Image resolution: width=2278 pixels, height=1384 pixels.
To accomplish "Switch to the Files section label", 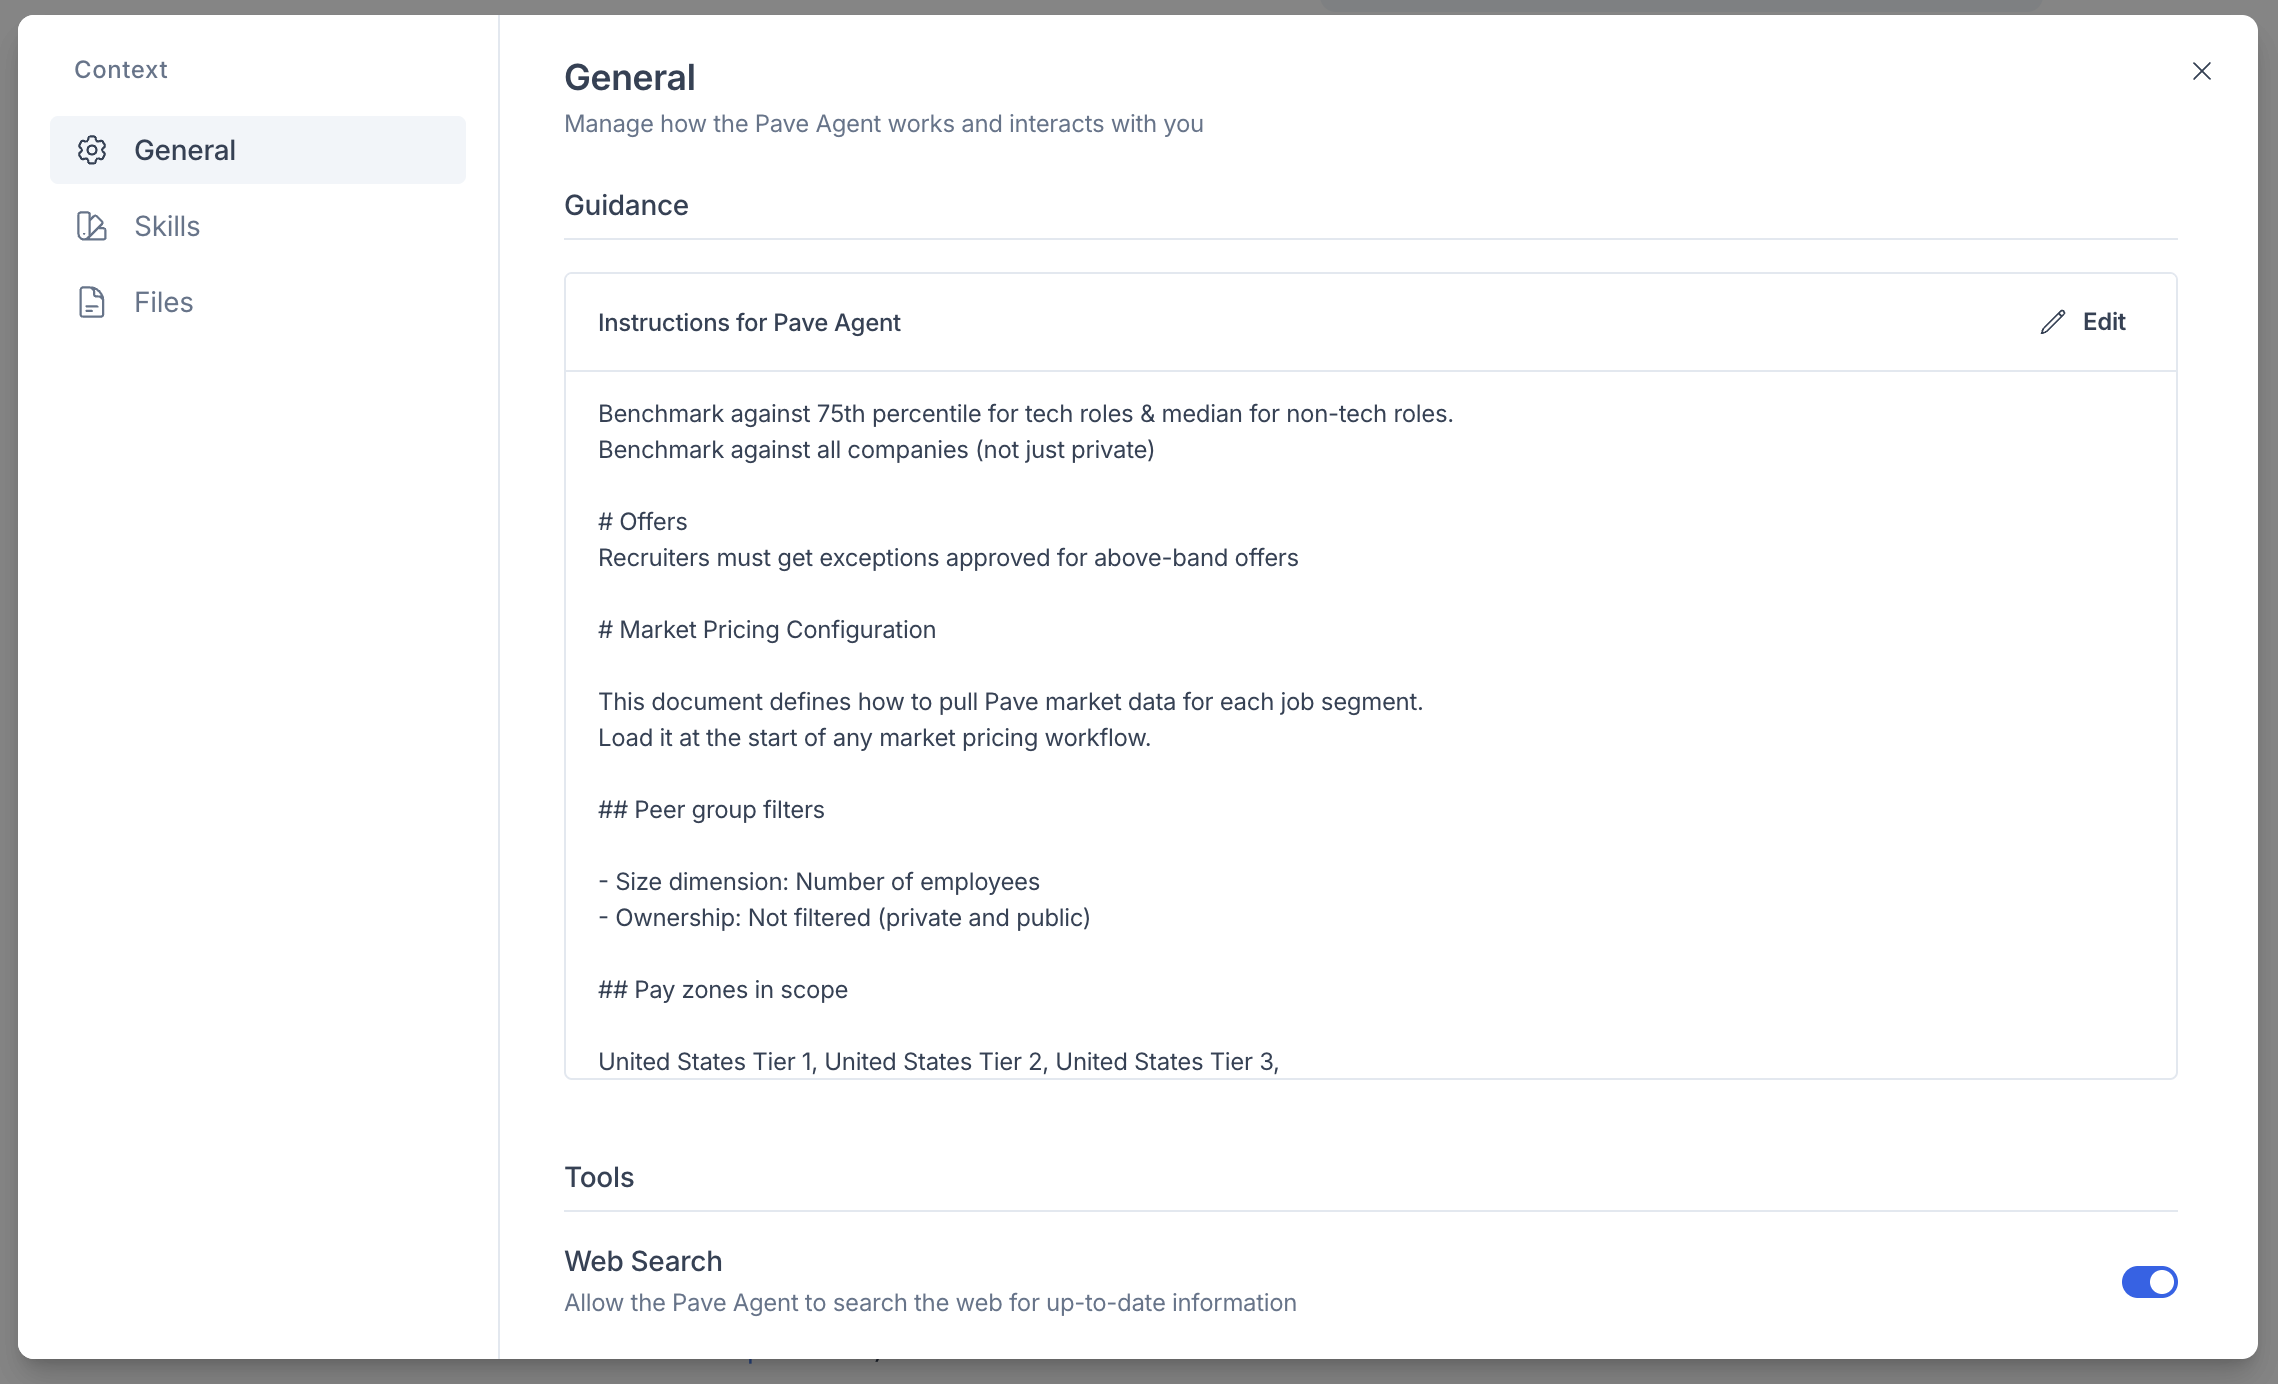I will pyautogui.click(x=164, y=302).
